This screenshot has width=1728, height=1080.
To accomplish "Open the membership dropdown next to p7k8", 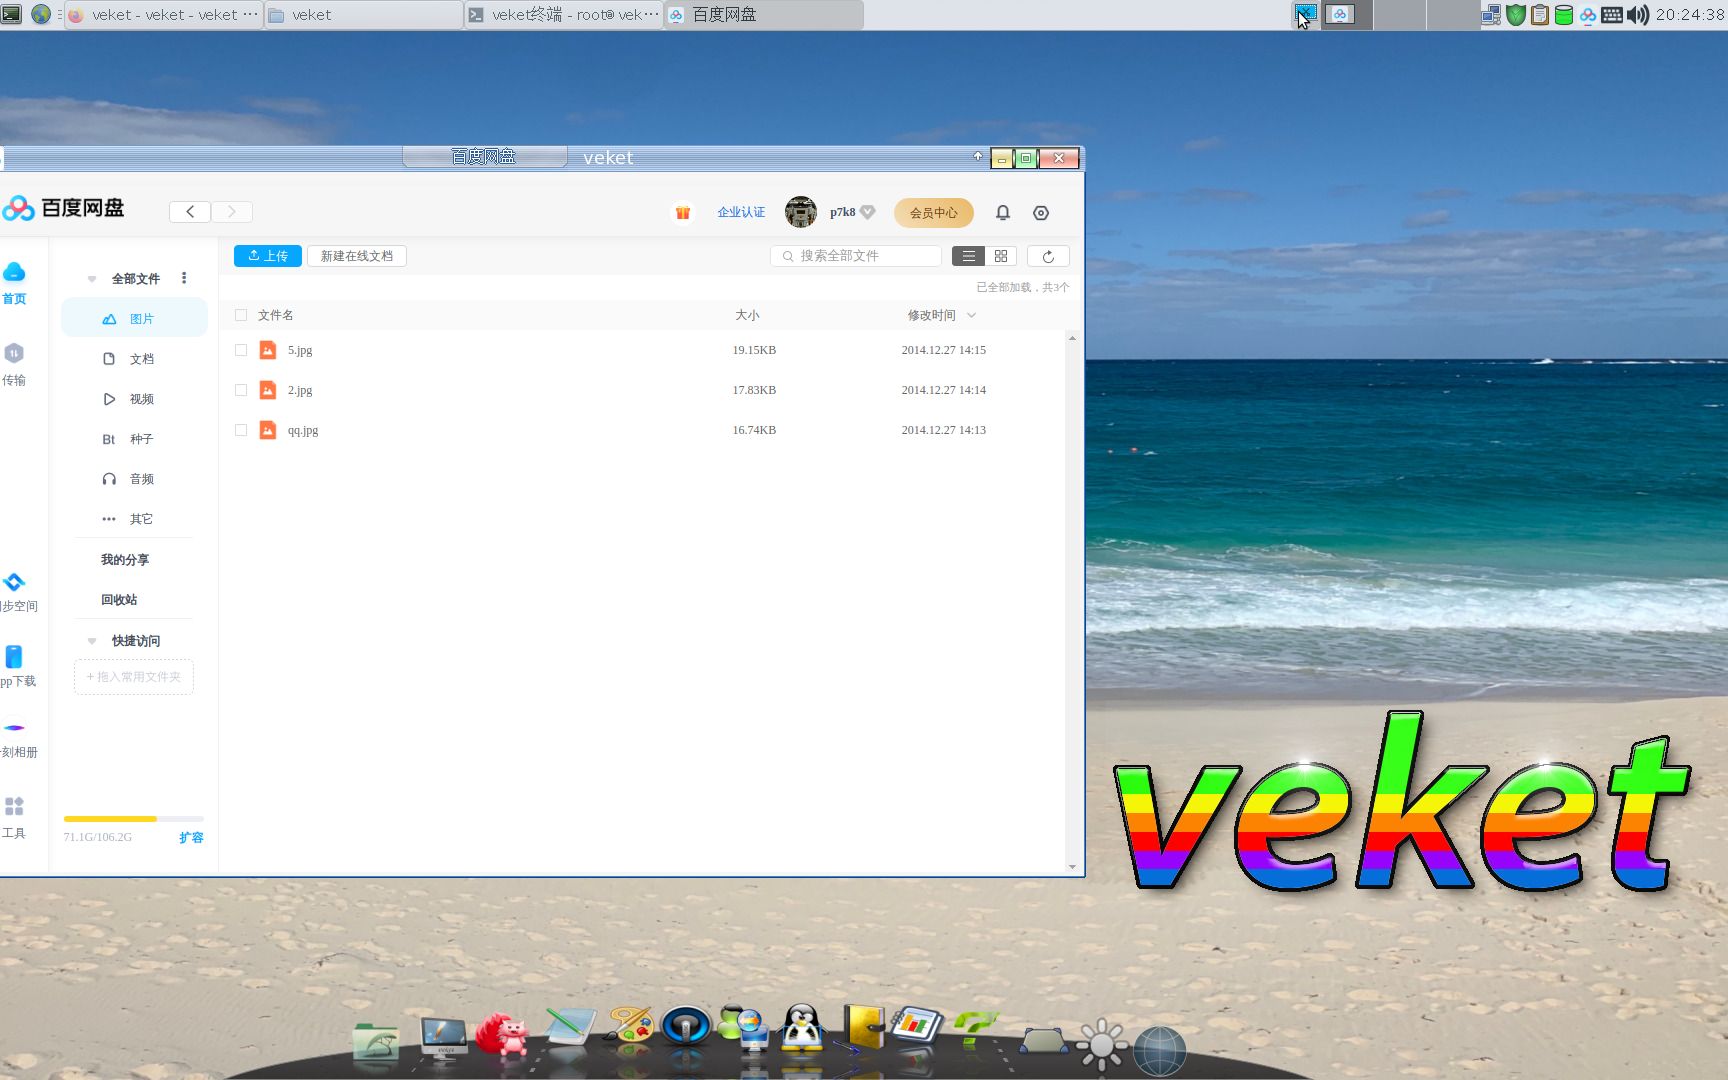I will [x=868, y=212].
